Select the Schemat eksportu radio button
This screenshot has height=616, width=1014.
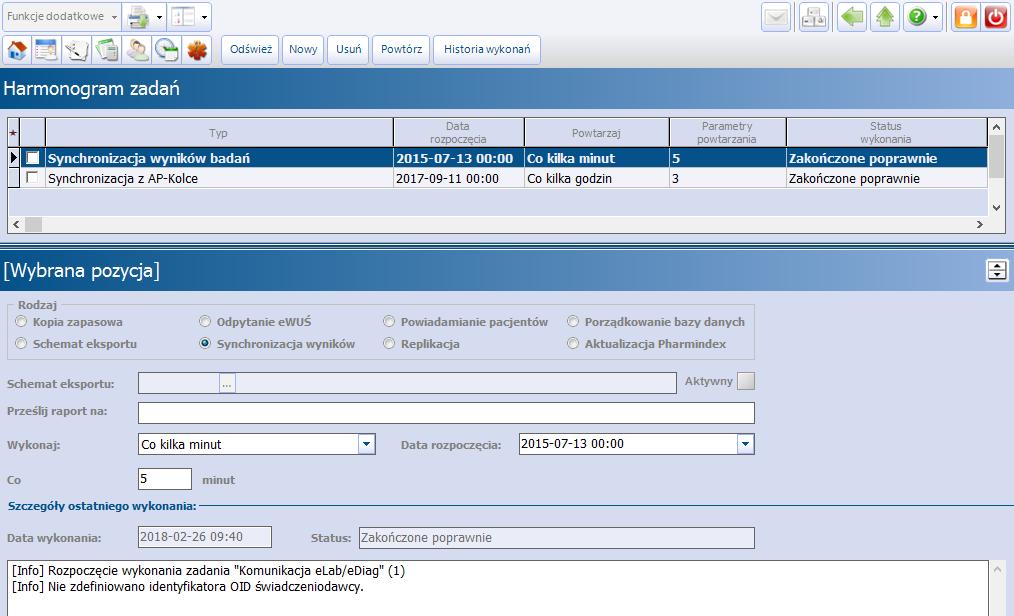(21, 343)
